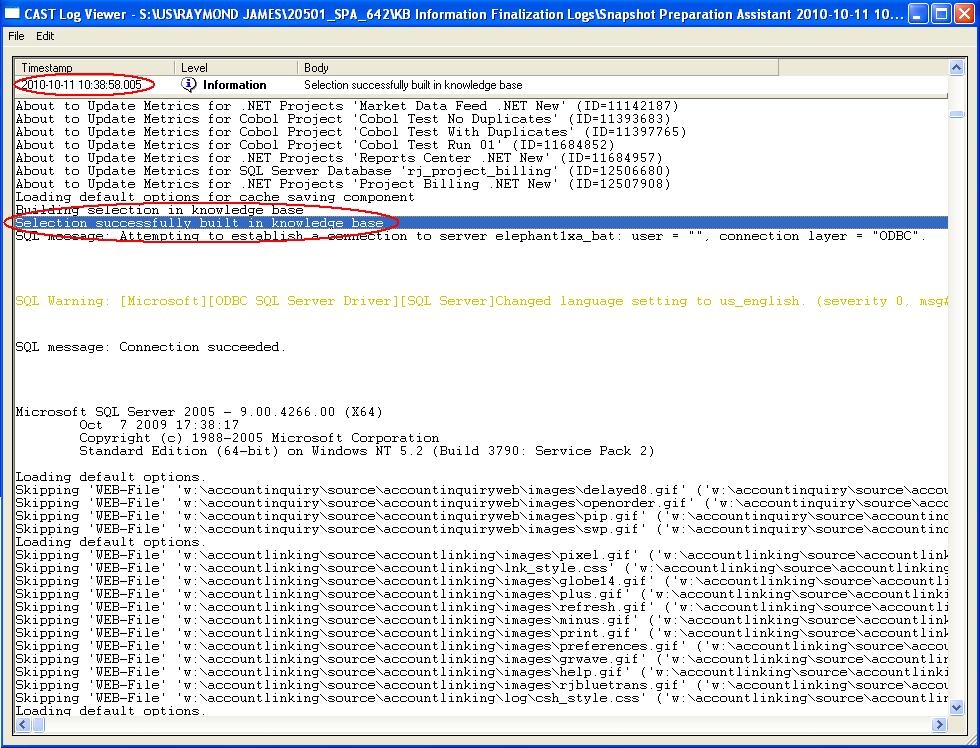Click the Timestamp column header
Viewport: 980px width, 748px height.
click(94, 67)
